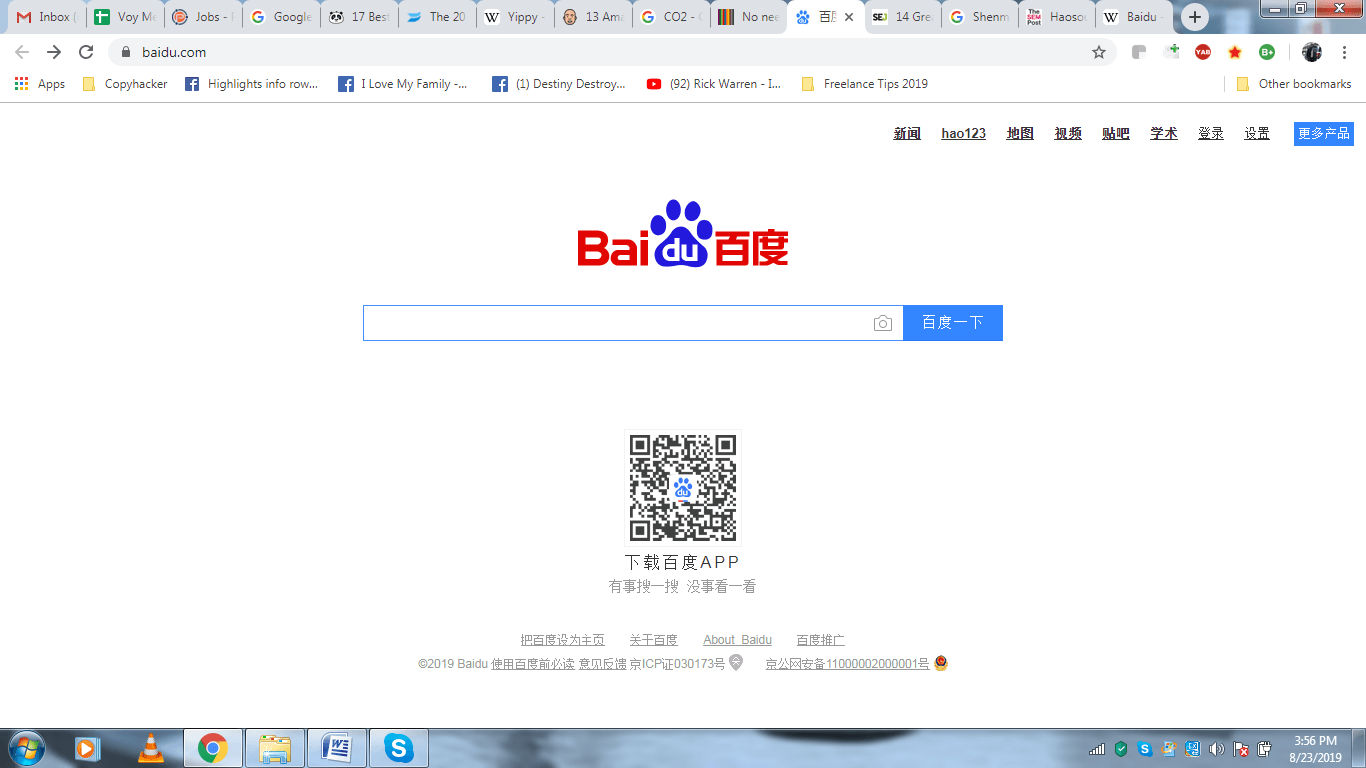The width and height of the screenshot is (1366, 768).
Task: Open the Other bookmarks folder
Action: [1294, 84]
